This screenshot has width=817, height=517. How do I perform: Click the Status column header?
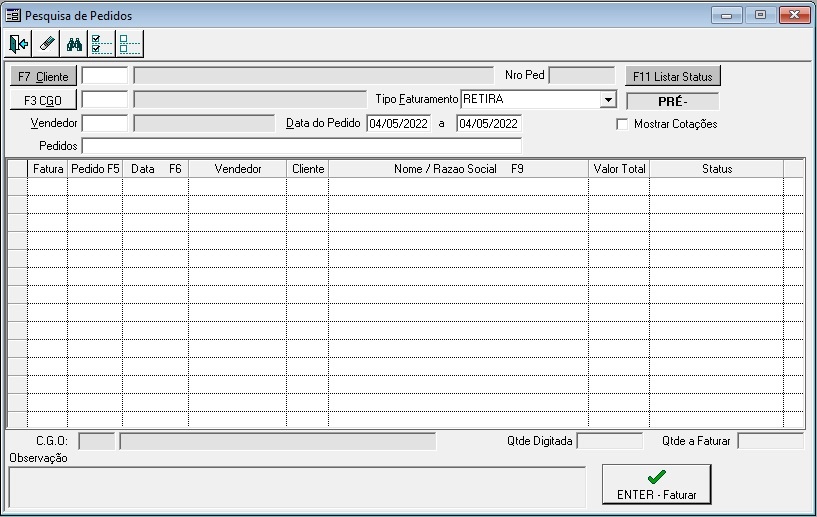(x=716, y=169)
